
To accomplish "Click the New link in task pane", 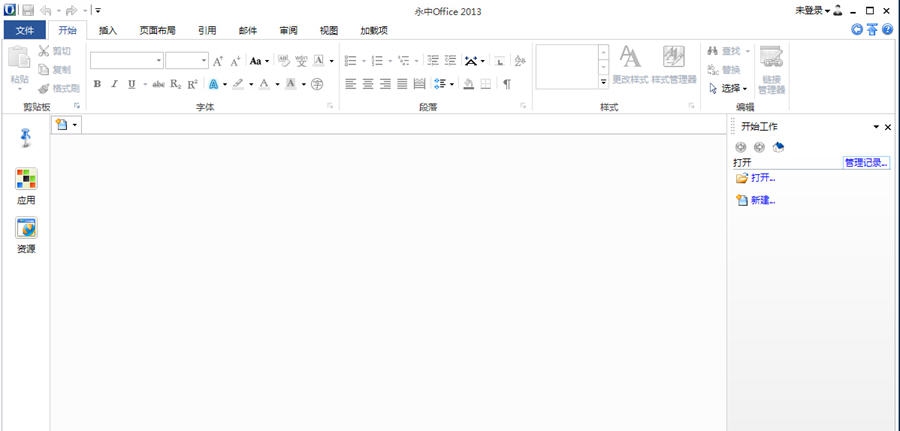I will click(x=763, y=201).
